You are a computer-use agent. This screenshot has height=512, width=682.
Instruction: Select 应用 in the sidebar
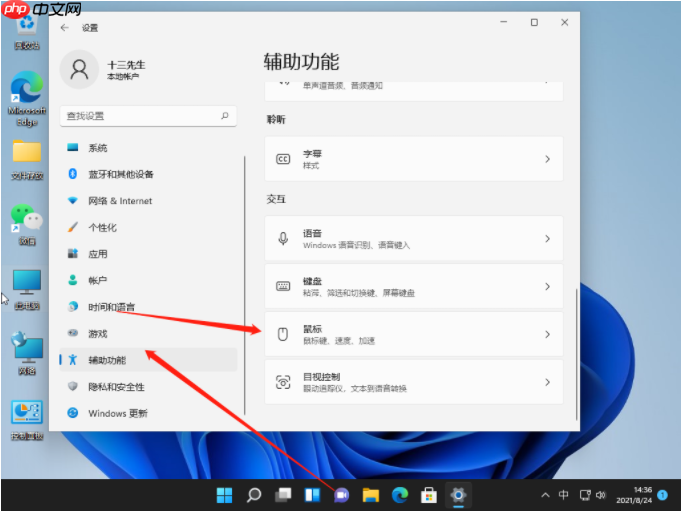pos(148,254)
